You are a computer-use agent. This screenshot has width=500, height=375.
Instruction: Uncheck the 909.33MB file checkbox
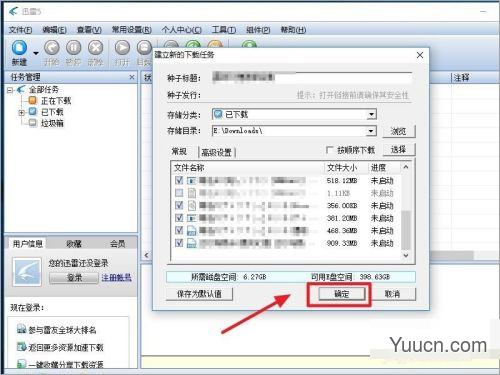point(179,243)
